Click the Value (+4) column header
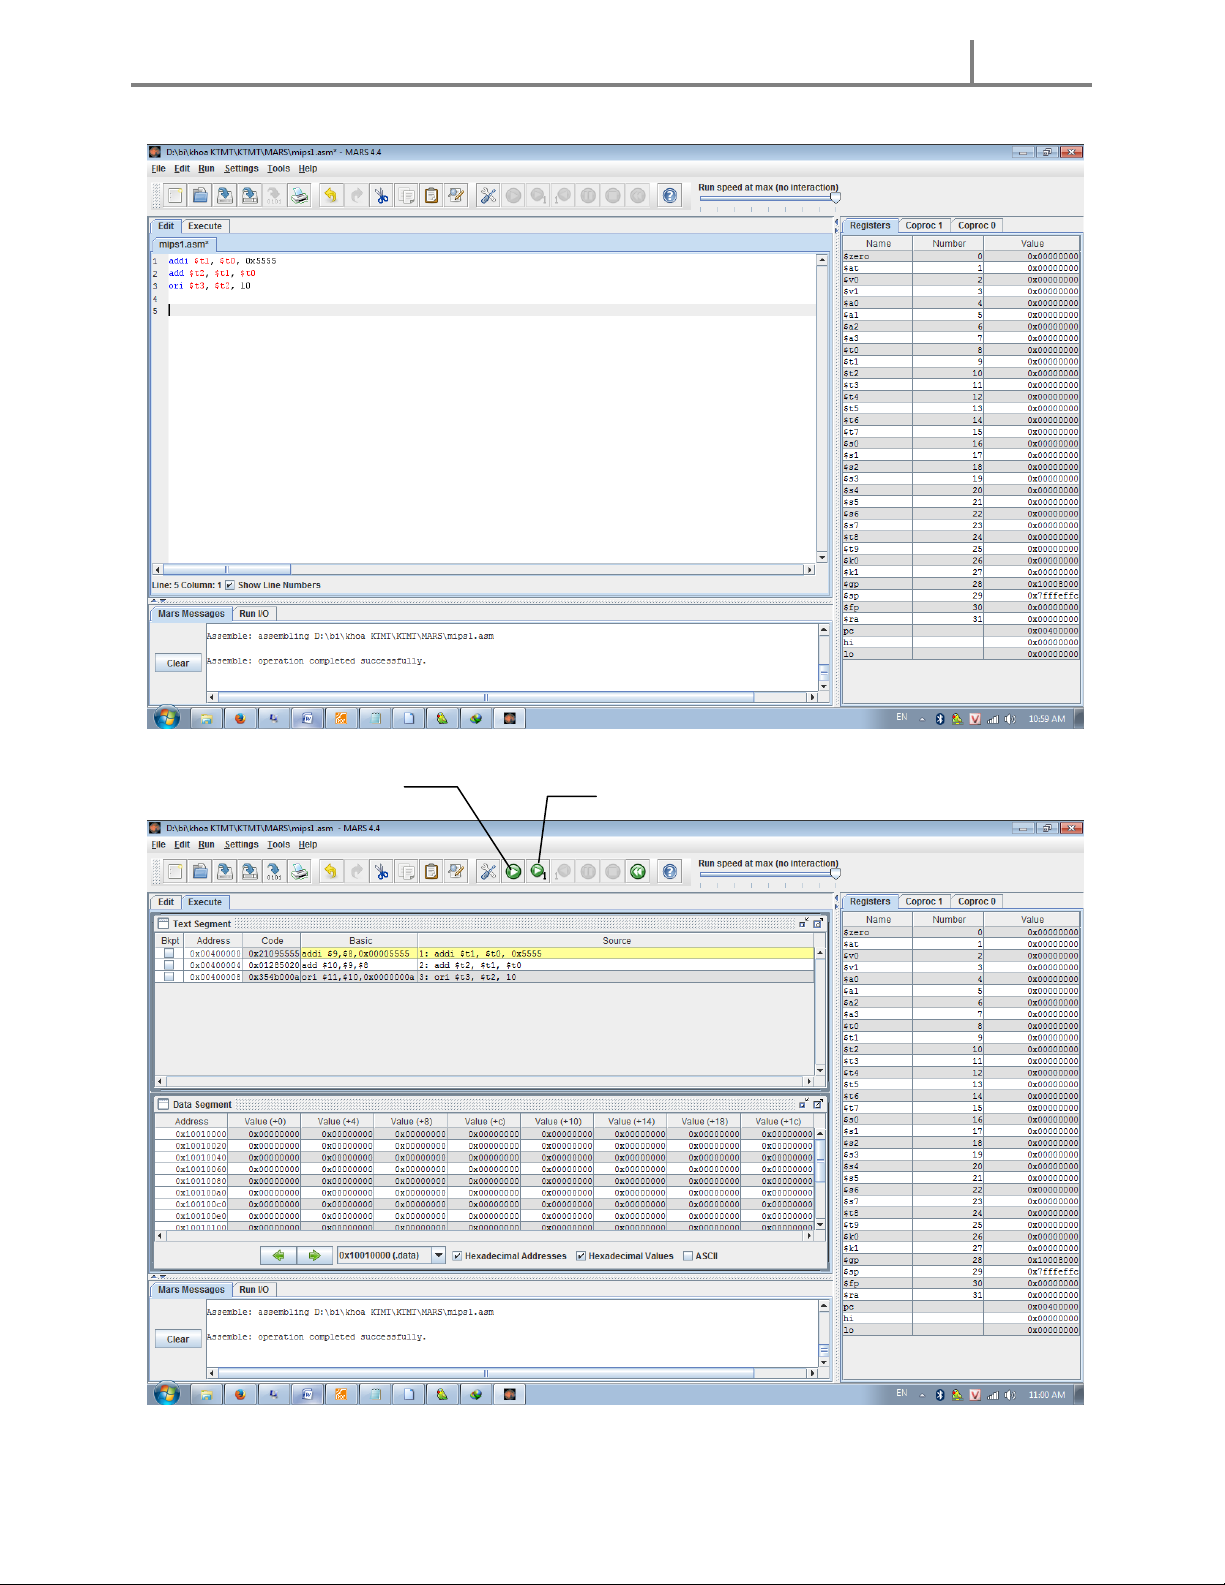 click(x=338, y=1121)
